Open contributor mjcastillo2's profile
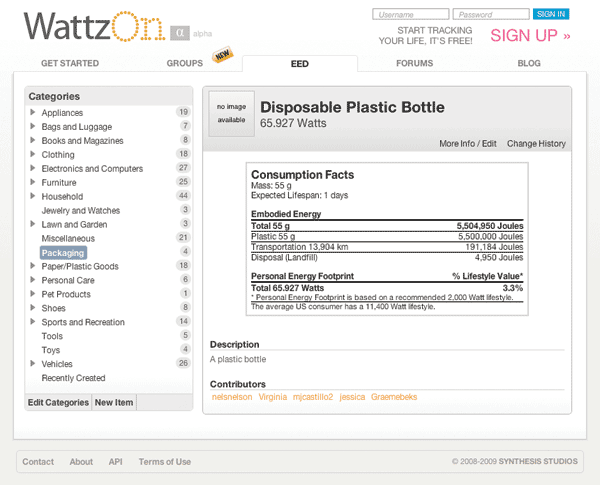 tap(313, 397)
